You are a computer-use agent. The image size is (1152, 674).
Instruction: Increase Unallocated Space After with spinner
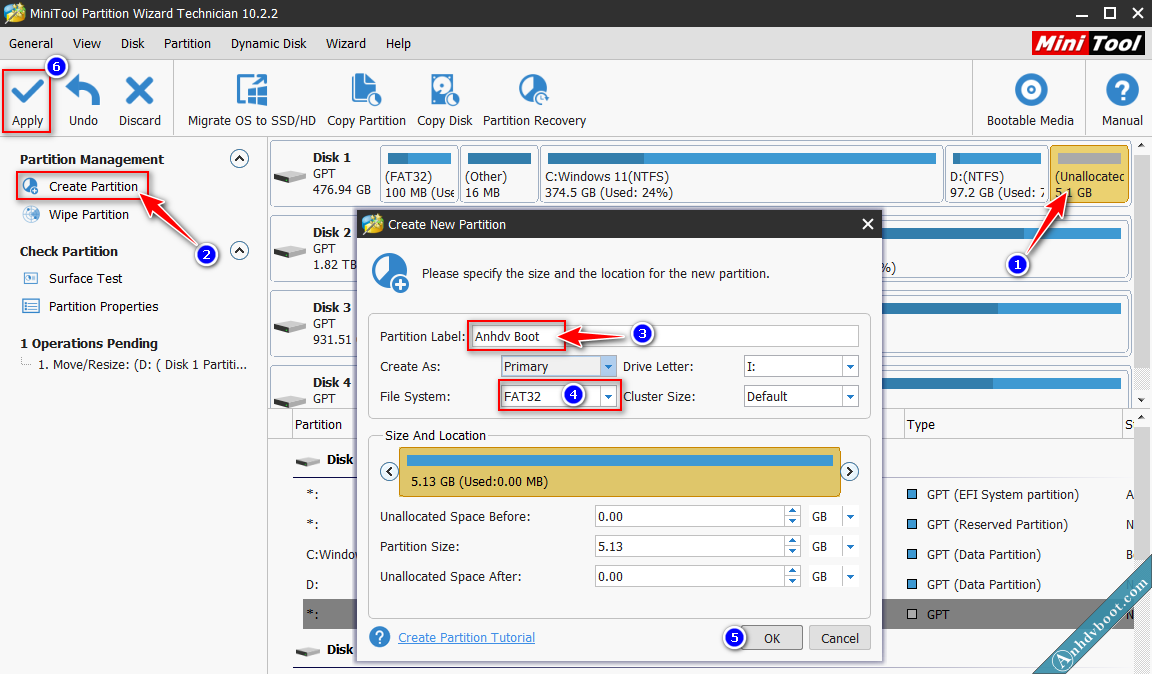pyautogui.click(x=792, y=572)
